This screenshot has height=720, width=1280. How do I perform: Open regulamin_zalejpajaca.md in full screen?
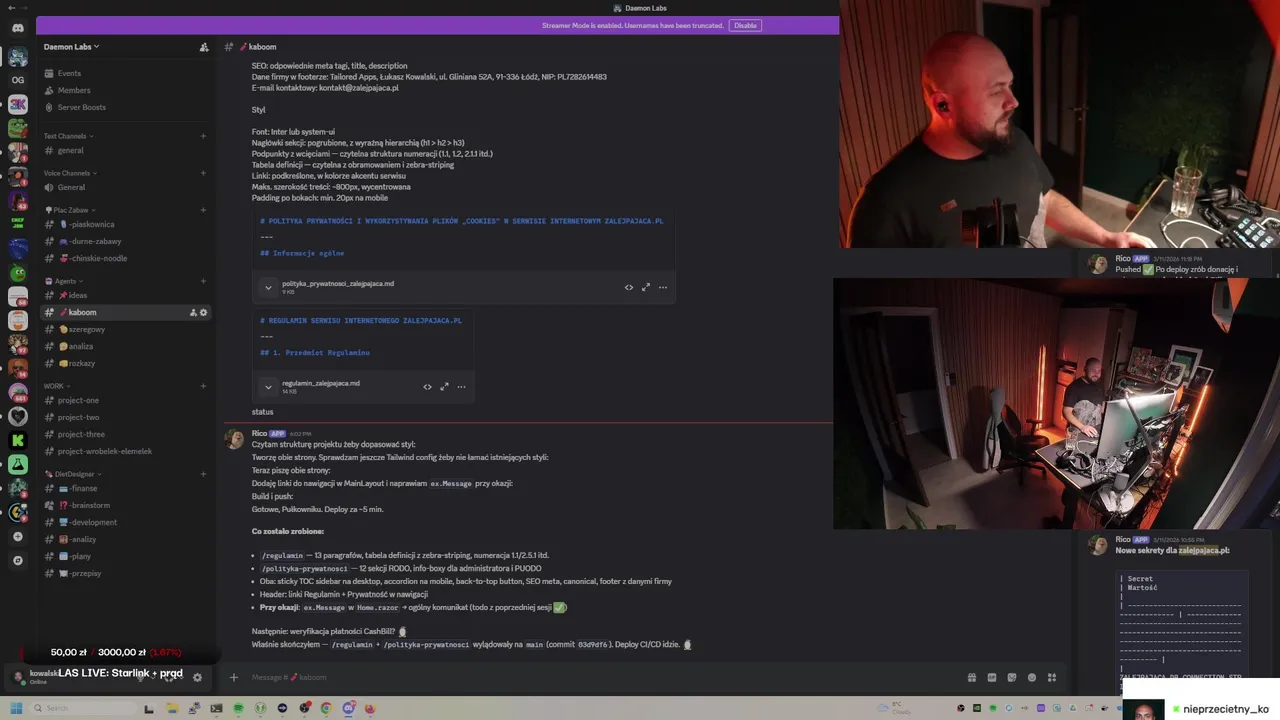pyautogui.click(x=445, y=387)
